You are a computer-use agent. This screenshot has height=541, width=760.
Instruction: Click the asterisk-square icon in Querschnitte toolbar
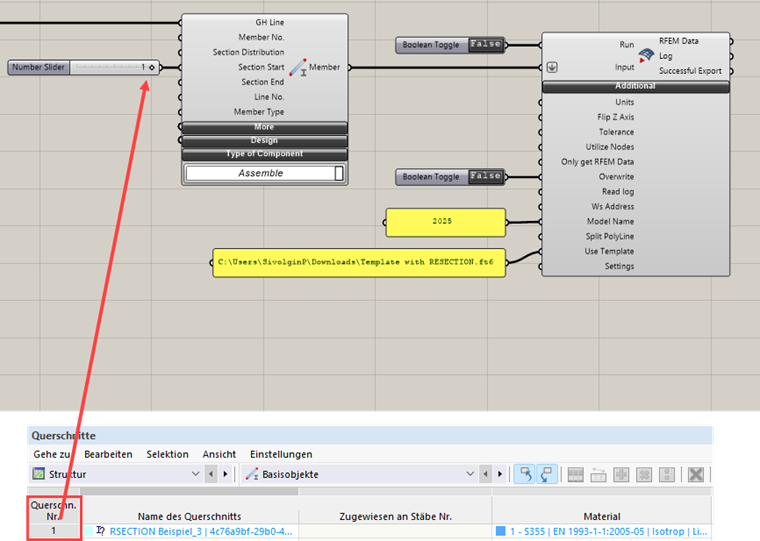click(644, 475)
